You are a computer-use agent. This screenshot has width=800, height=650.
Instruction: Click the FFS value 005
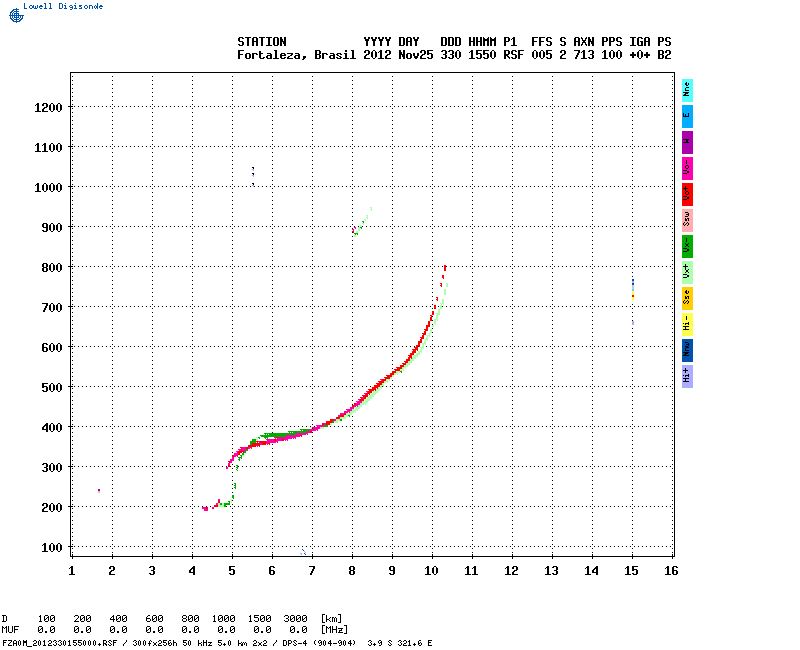click(x=542, y=55)
